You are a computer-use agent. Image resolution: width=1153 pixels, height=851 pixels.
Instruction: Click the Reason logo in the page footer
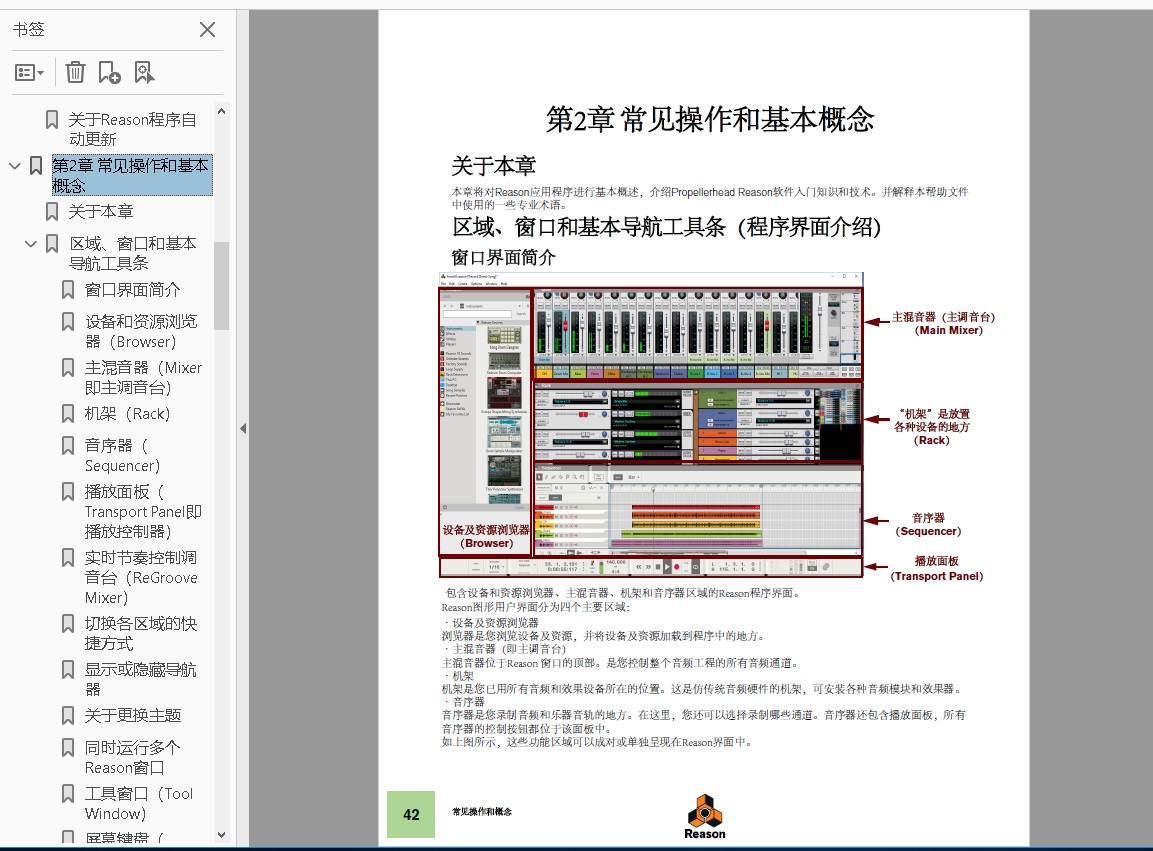coord(704,817)
